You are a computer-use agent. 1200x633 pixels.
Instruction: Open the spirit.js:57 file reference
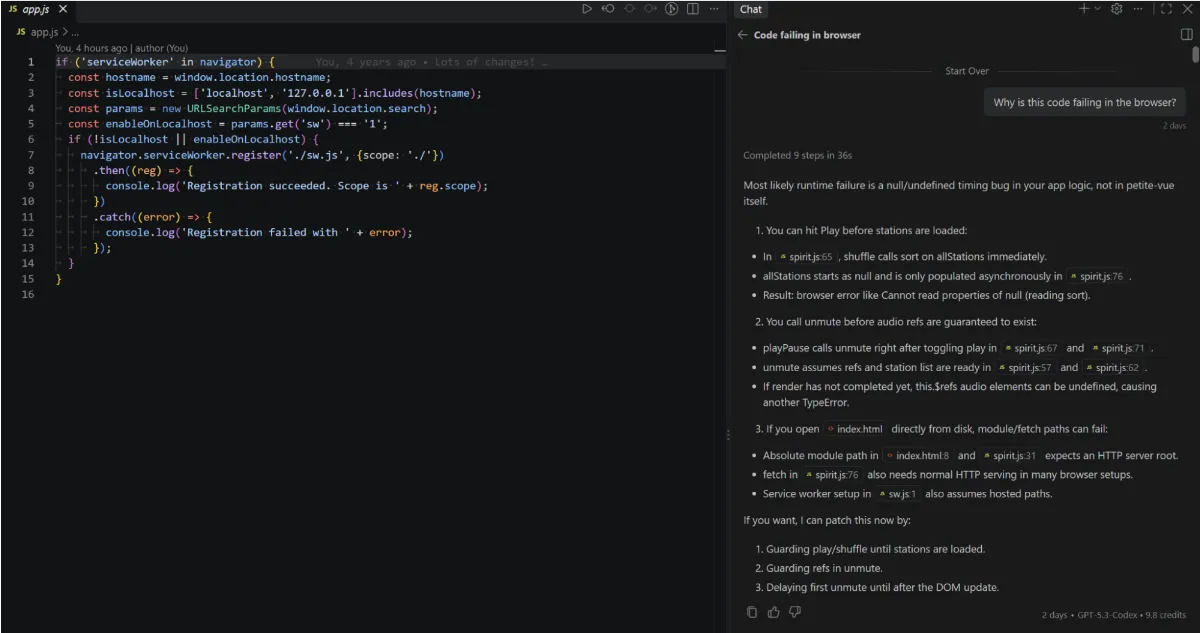pyautogui.click(x=1026, y=367)
